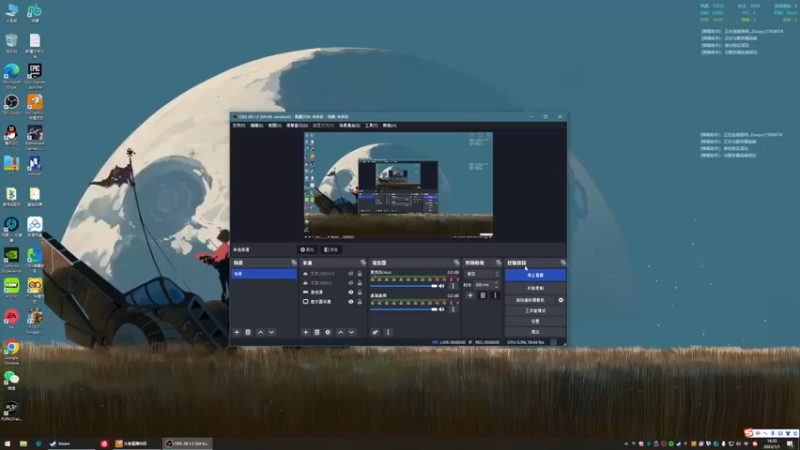Add a new scene with the plus icon
The width and height of the screenshot is (800, 450).
pyautogui.click(x=237, y=332)
